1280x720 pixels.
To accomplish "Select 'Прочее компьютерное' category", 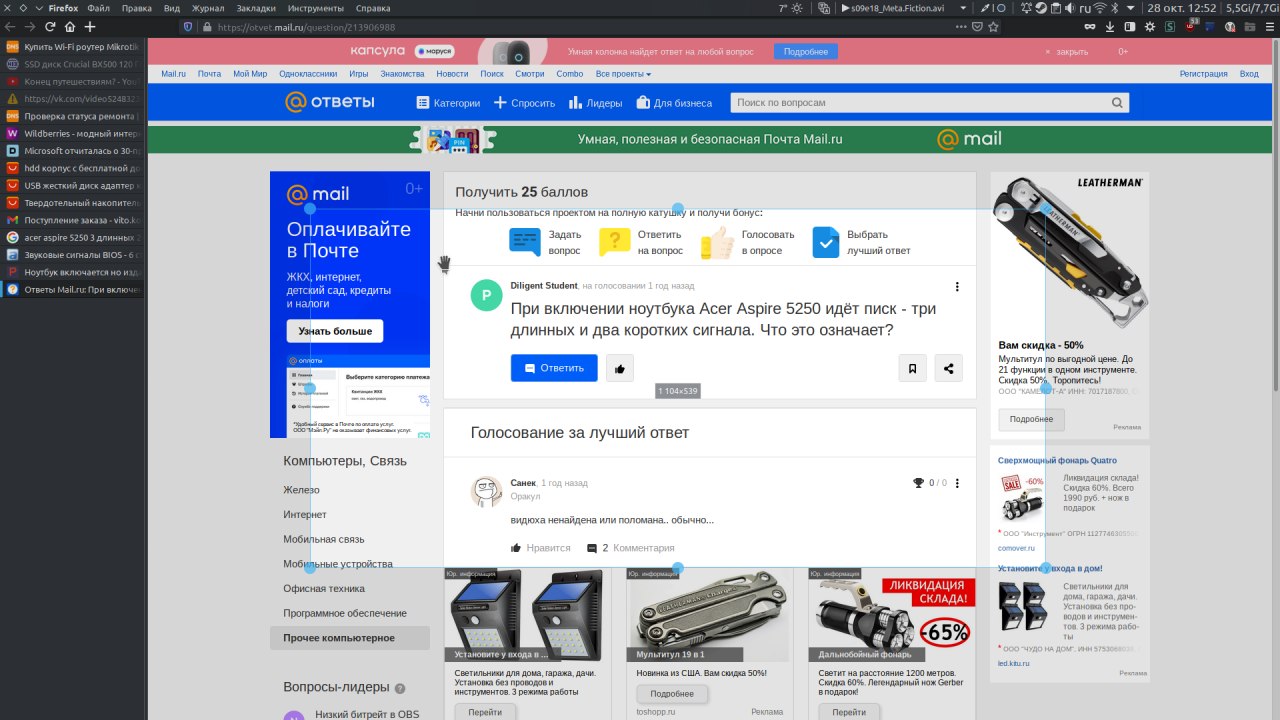I will click(x=350, y=638).
